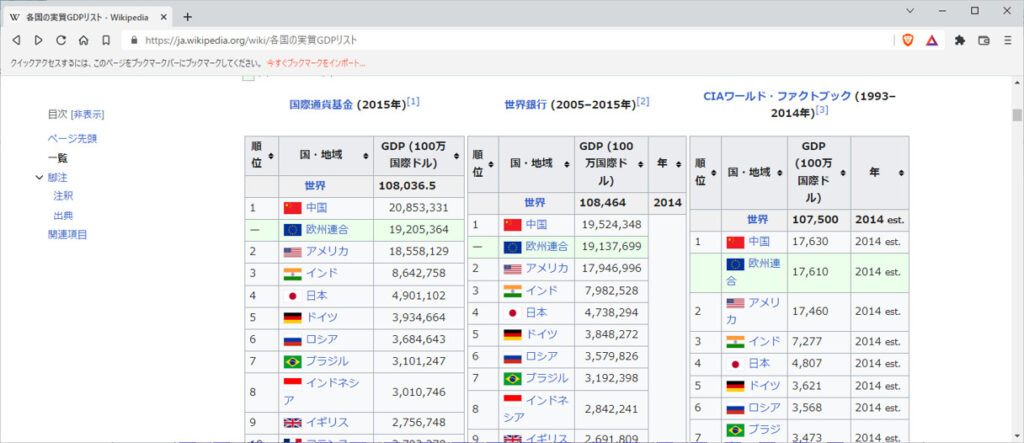Select 一覧 in the table of contents
This screenshot has width=1024, height=443.
[x=57, y=157]
